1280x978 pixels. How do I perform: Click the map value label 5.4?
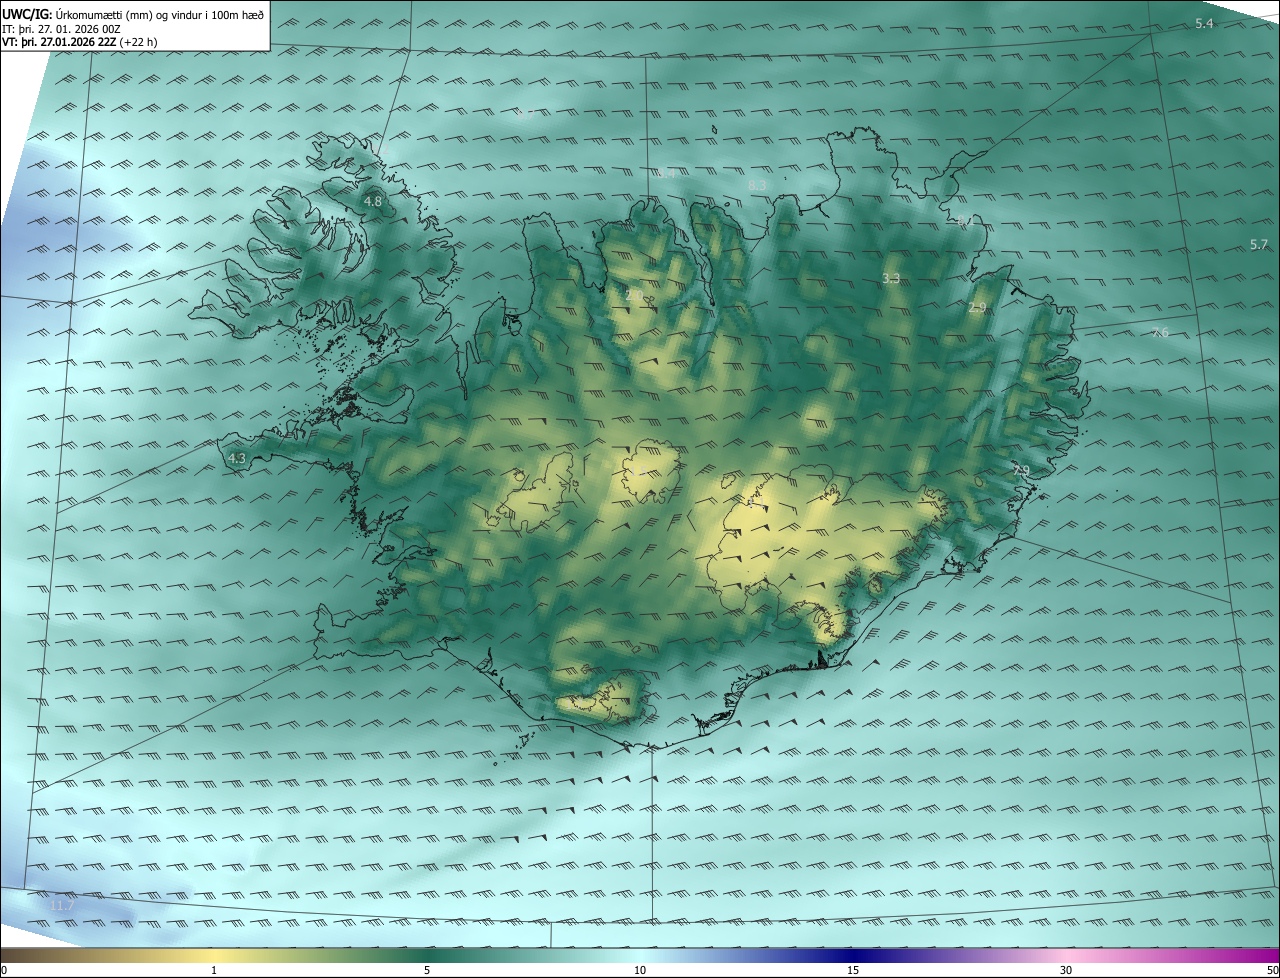(1204, 23)
